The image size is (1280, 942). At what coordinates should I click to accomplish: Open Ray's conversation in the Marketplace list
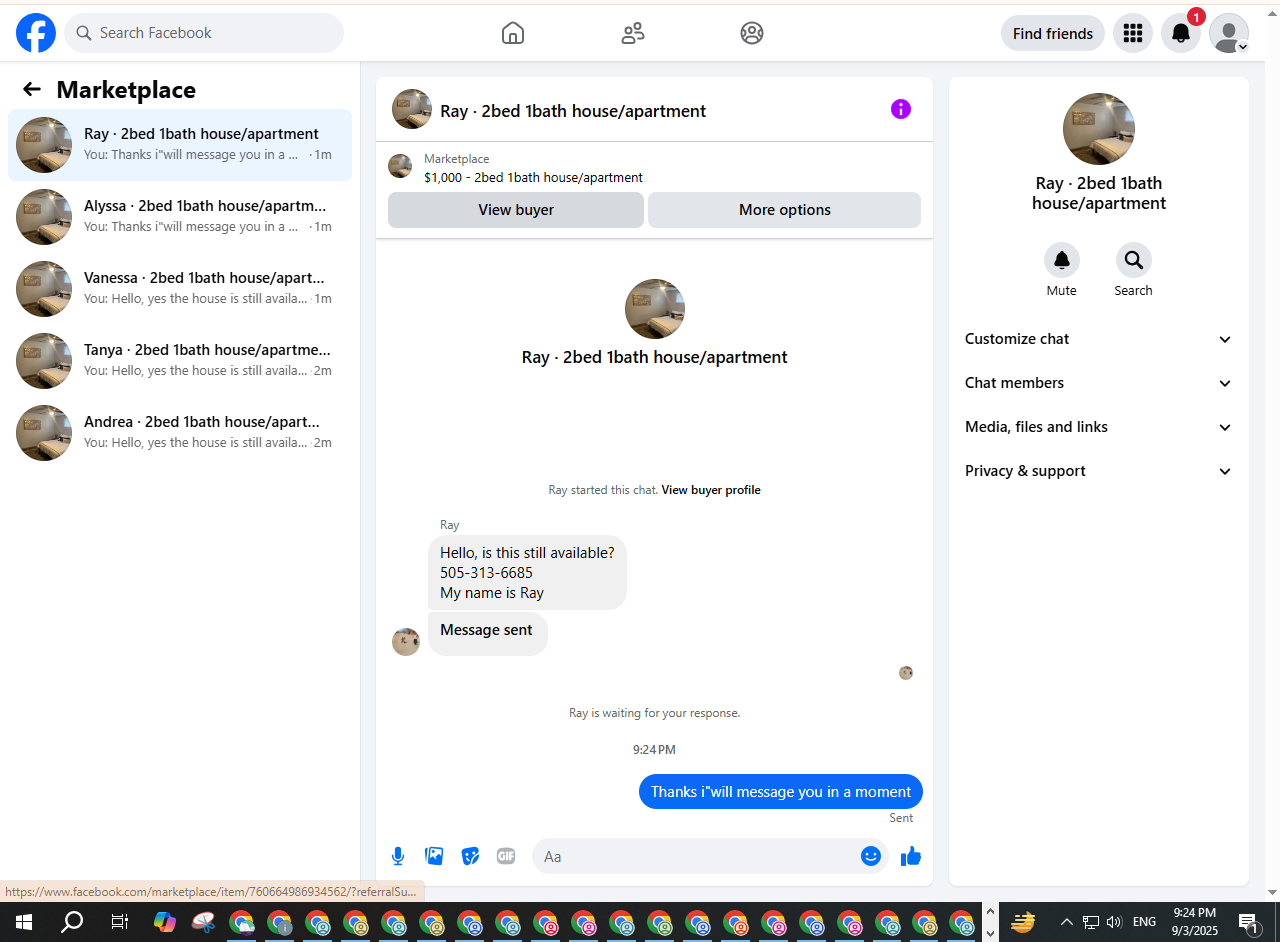tap(180, 145)
